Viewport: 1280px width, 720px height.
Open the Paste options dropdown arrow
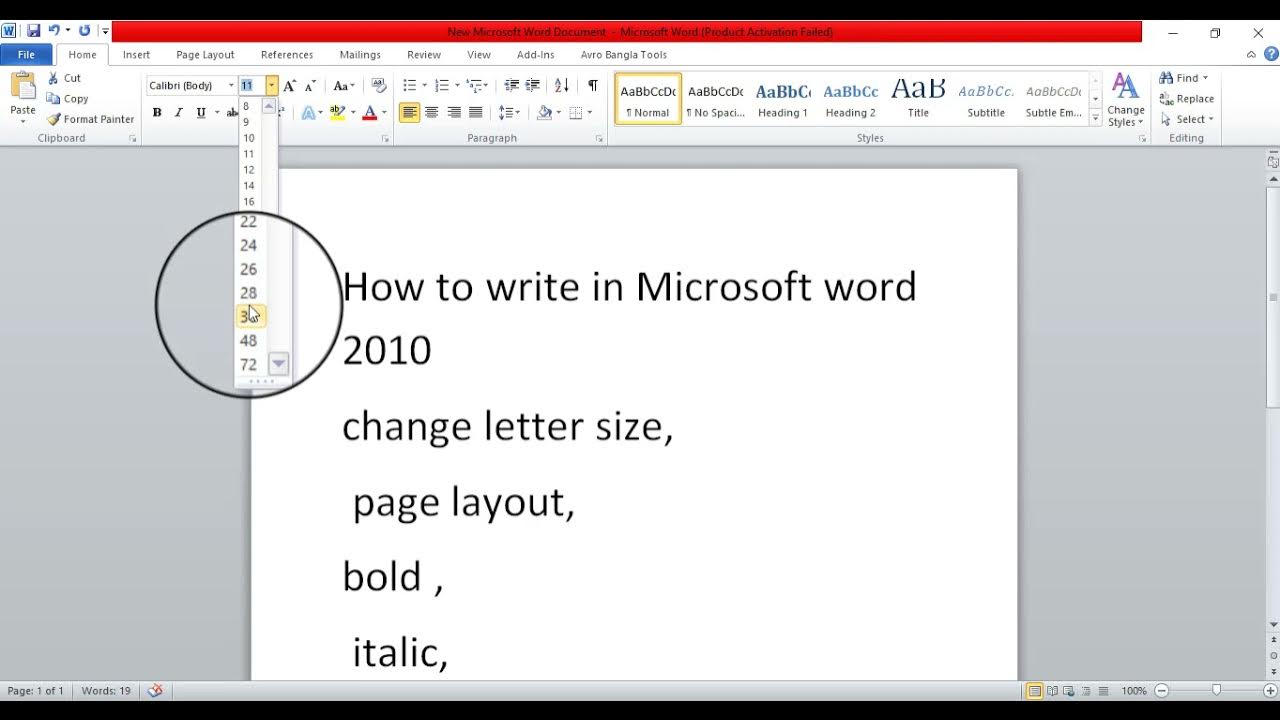[x=23, y=121]
